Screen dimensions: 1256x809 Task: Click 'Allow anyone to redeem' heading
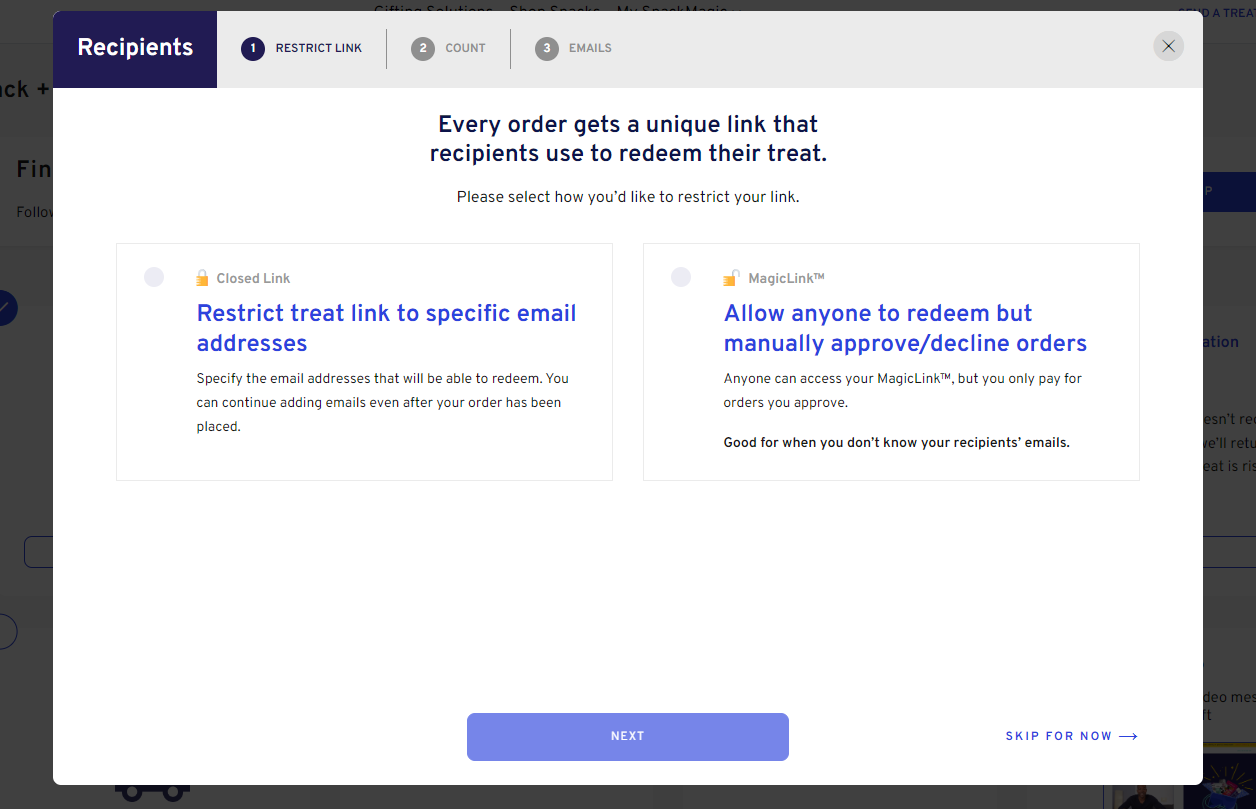pos(905,328)
